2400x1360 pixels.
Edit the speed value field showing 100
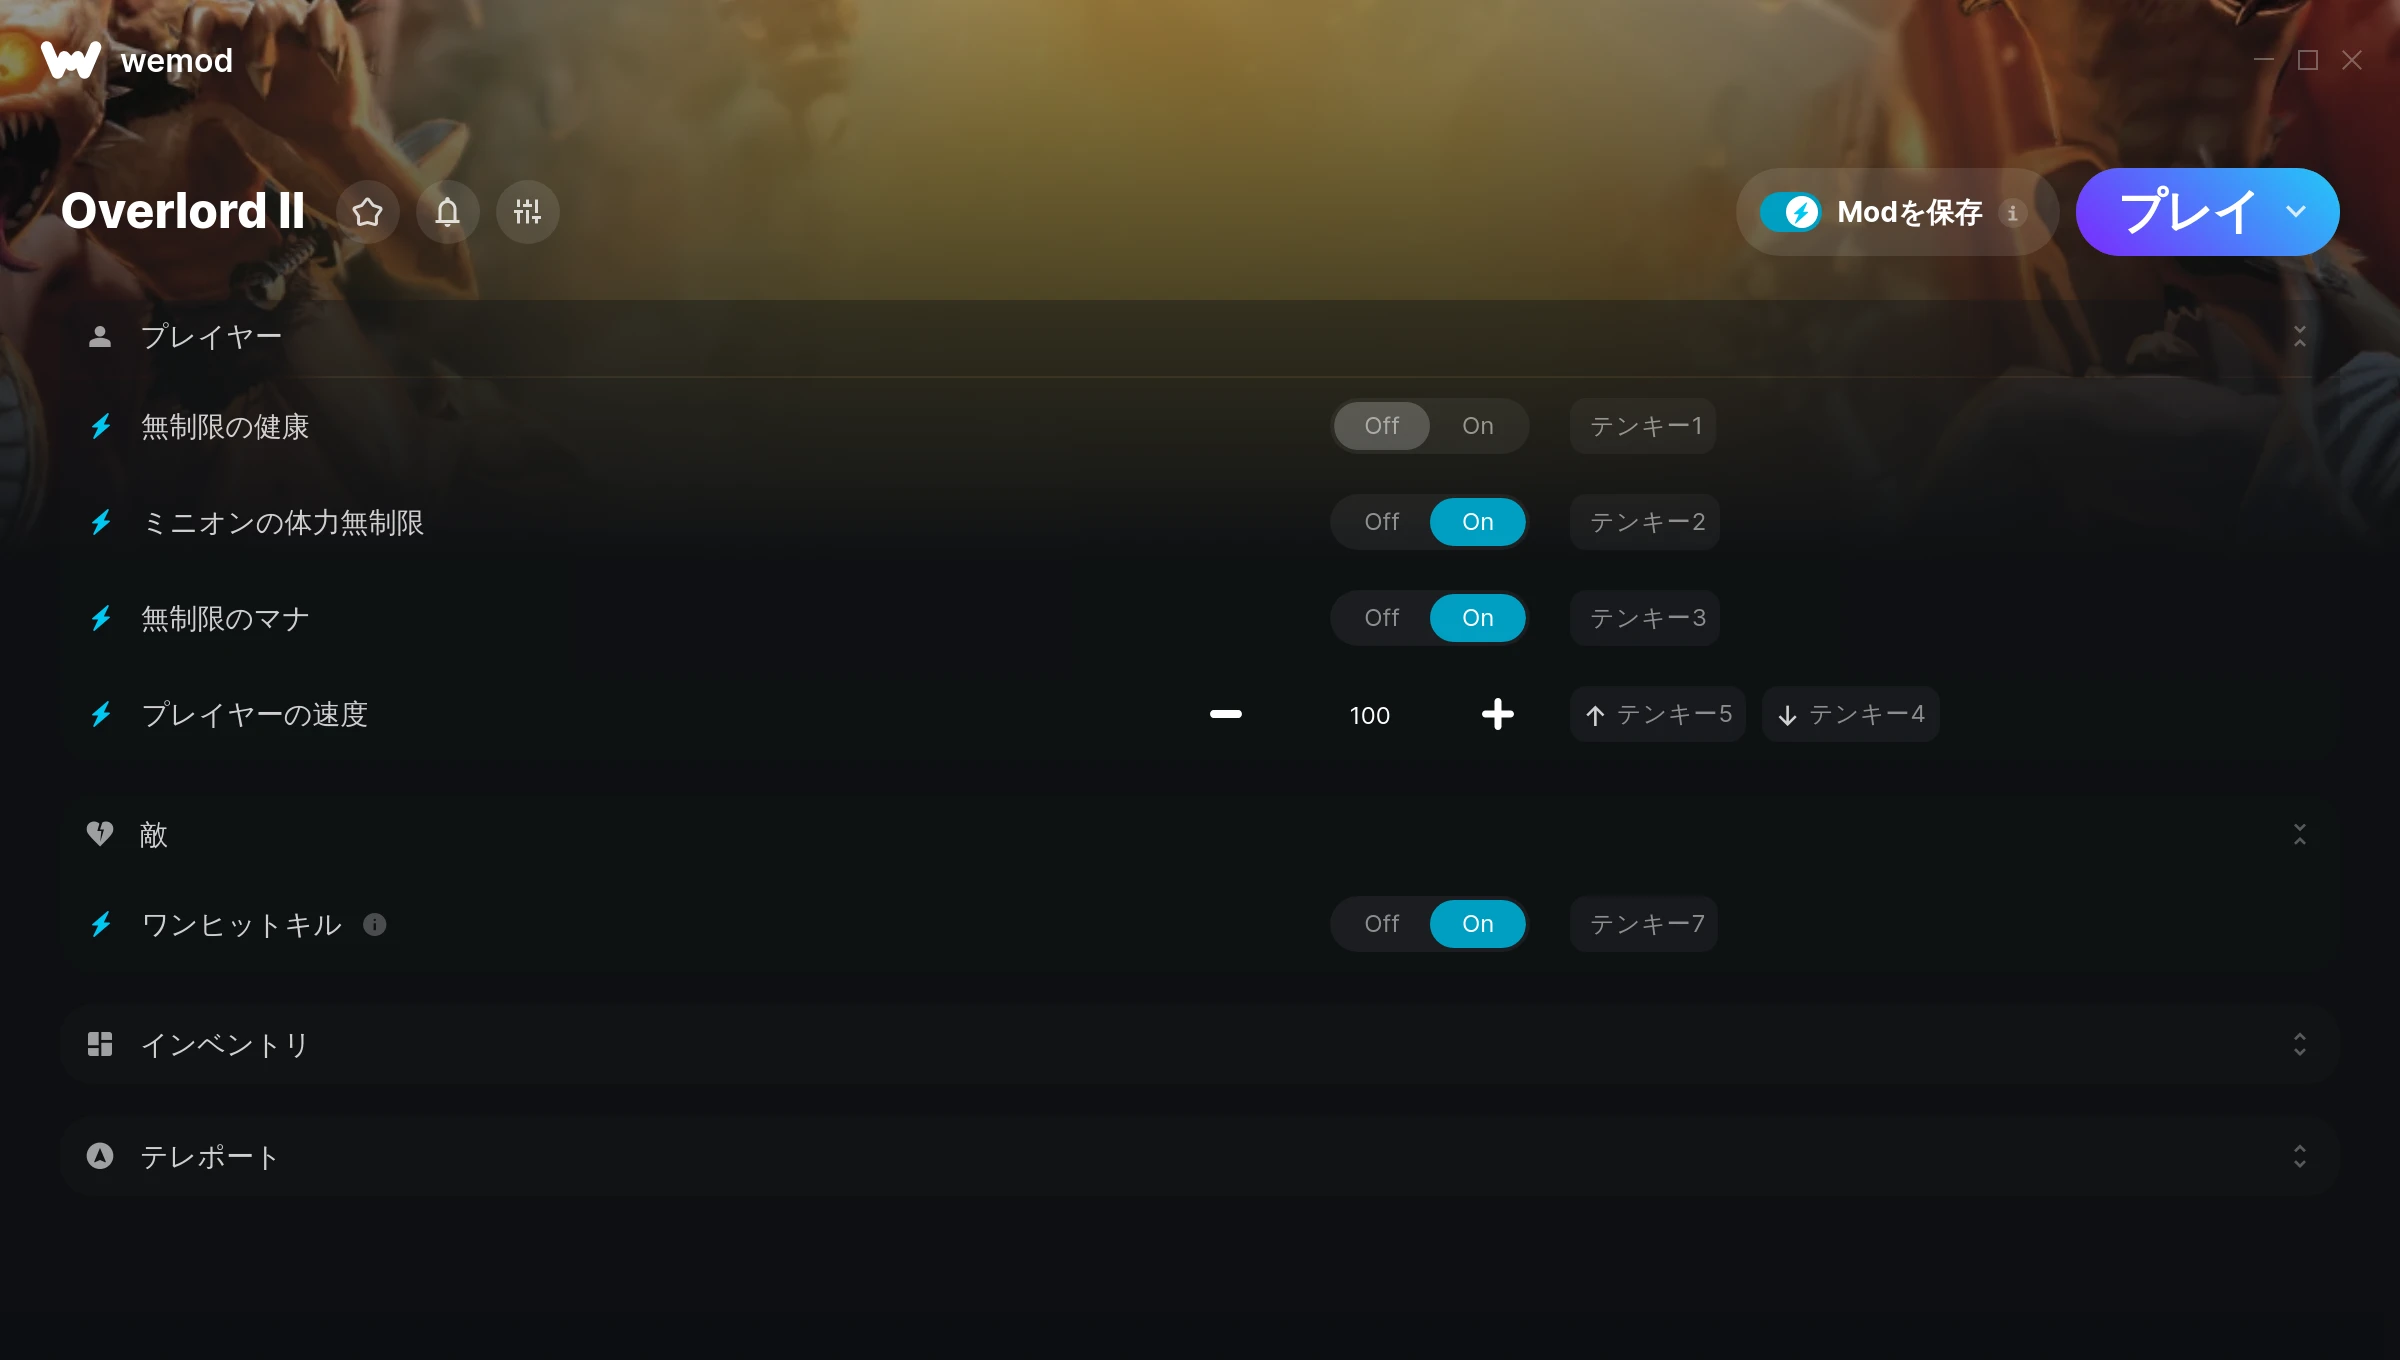pos(1369,715)
